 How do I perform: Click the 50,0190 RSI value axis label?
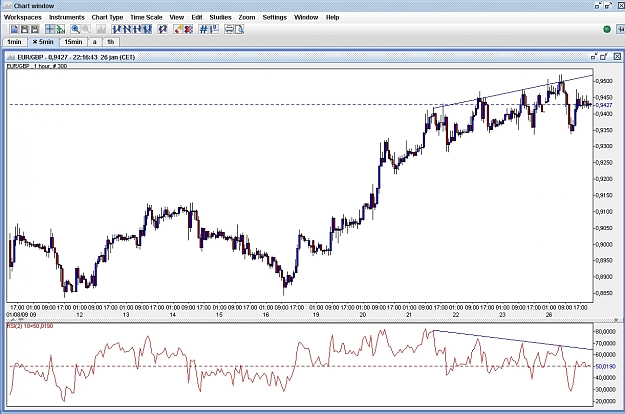pyautogui.click(x=605, y=366)
